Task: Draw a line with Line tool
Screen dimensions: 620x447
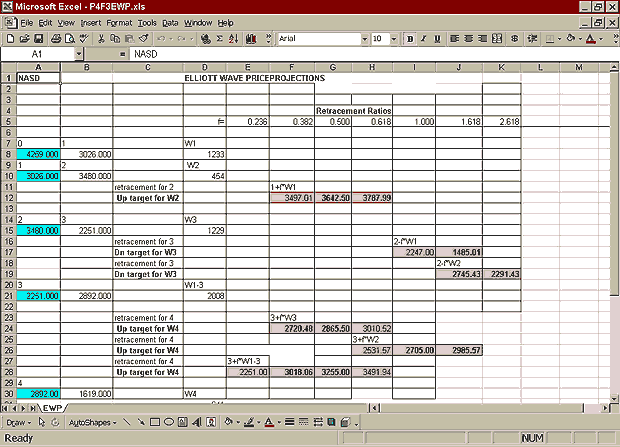Action: click(x=127, y=422)
